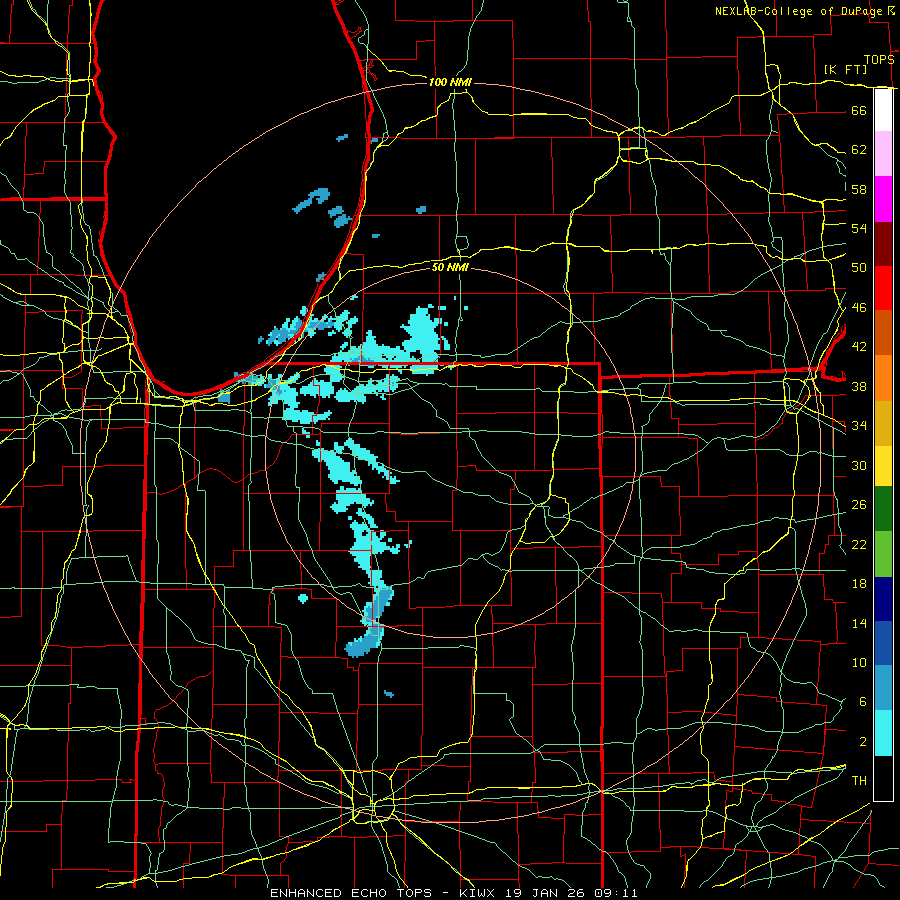Viewport: 900px width, 900px height.
Task: Click the TOPS legend title
Action: pyautogui.click(x=879, y=60)
